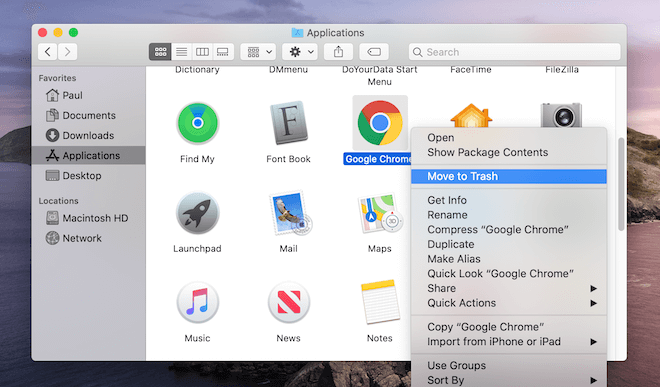This screenshot has width=660, height=387.
Task: Choose Use Groups from context menu
Action: (509, 366)
